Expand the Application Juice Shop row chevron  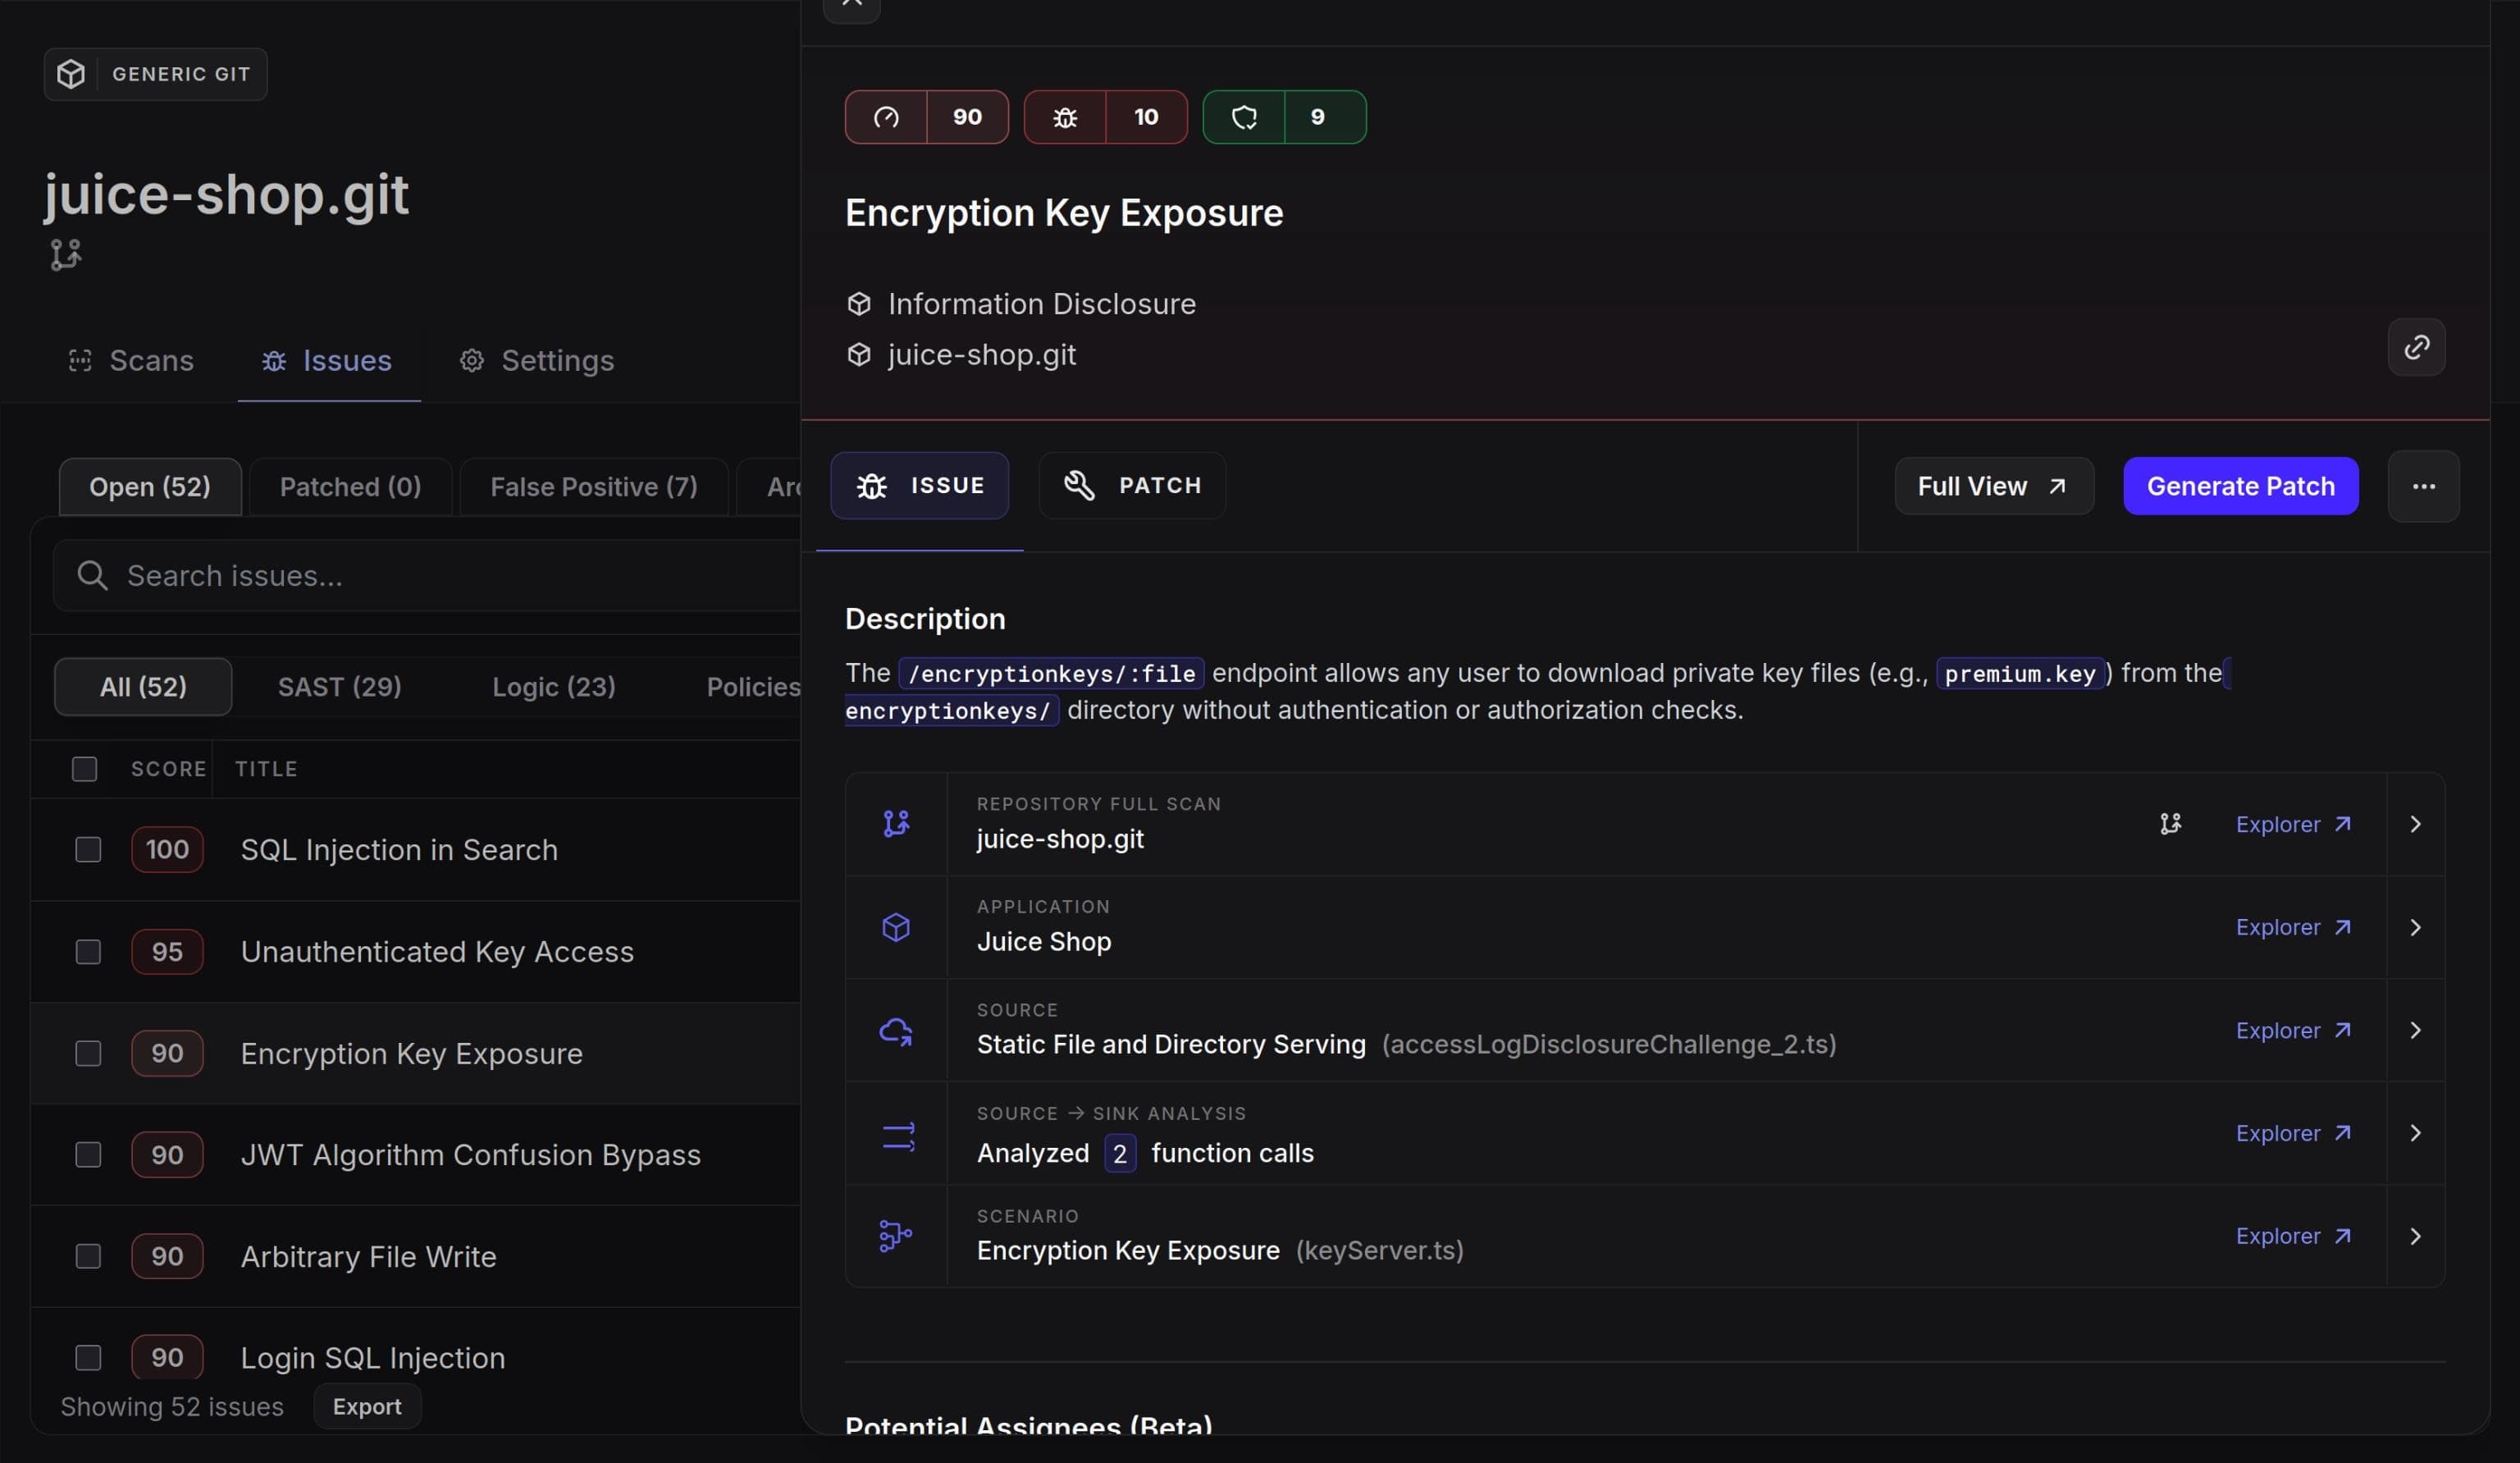point(2415,927)
